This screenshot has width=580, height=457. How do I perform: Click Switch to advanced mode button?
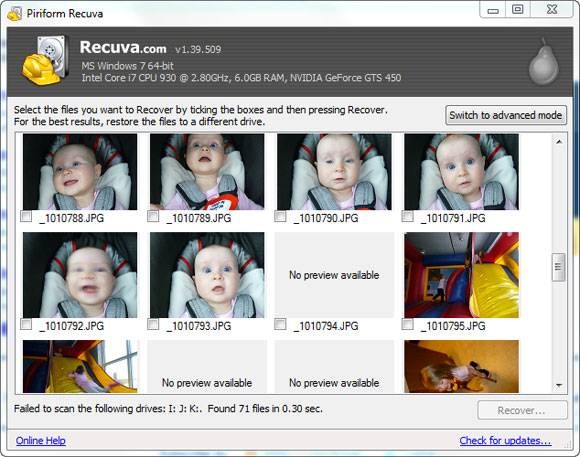click(506, 115)
